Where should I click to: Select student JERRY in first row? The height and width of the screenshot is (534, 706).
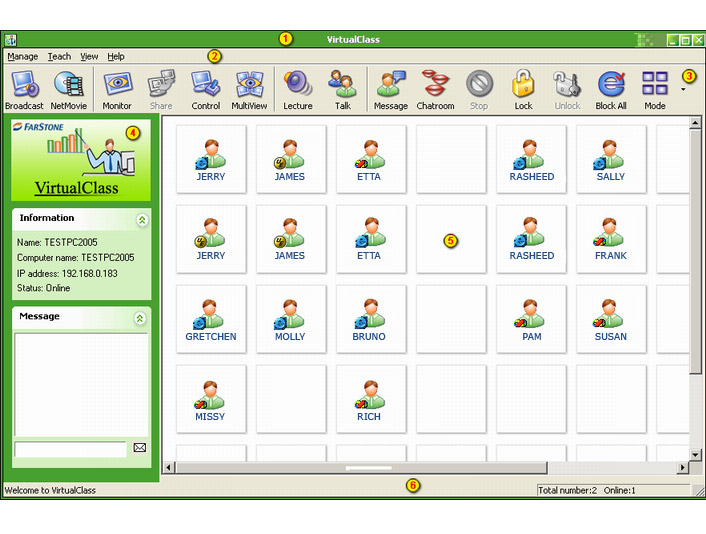click(x=211, y=159)
